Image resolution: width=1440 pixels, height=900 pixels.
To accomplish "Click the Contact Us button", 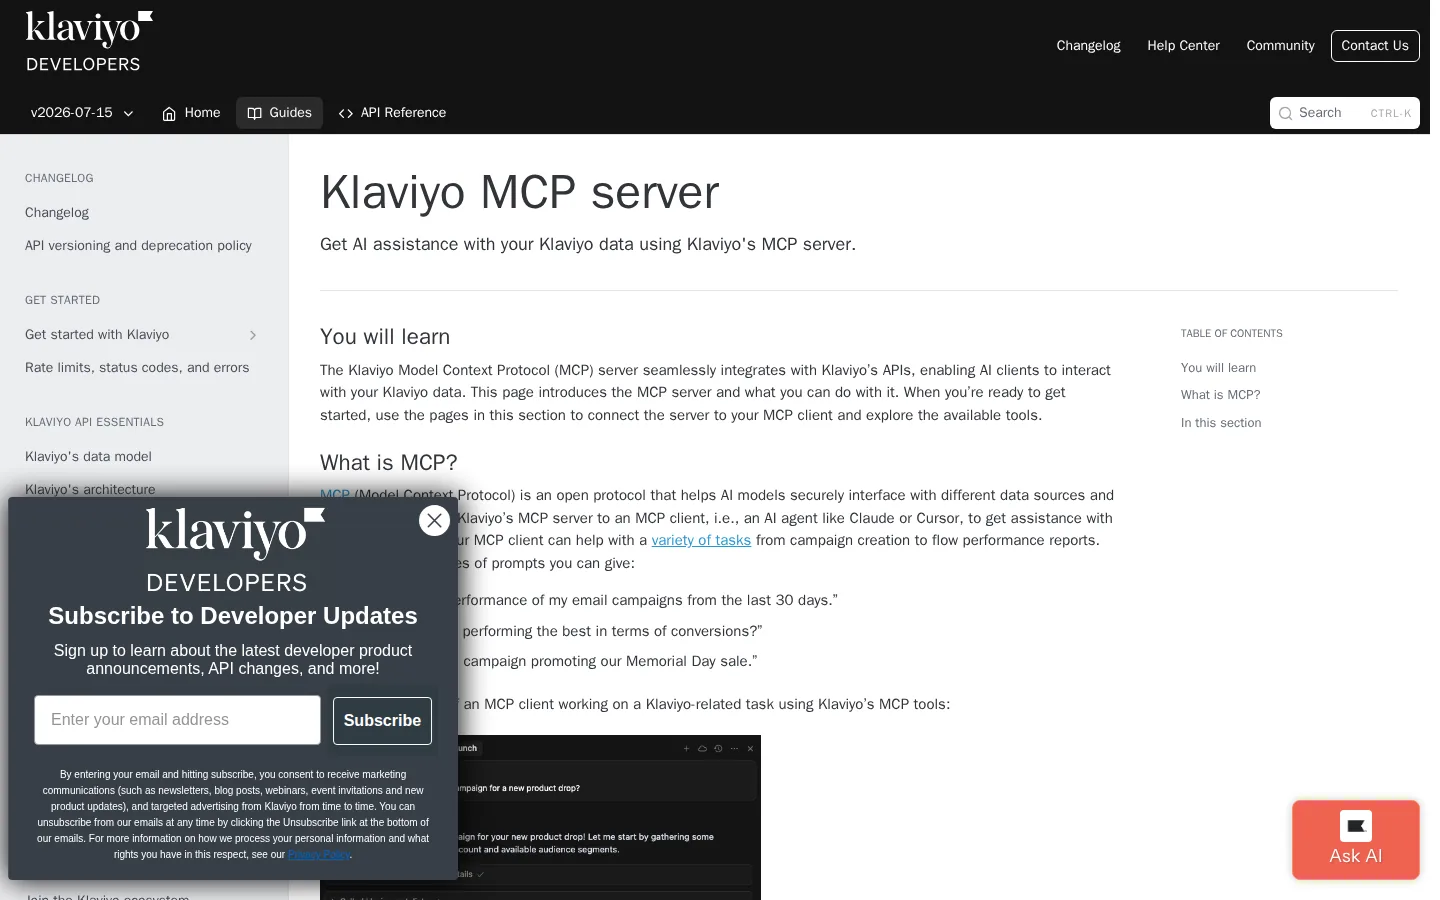I will click(x=1374, y=46).
